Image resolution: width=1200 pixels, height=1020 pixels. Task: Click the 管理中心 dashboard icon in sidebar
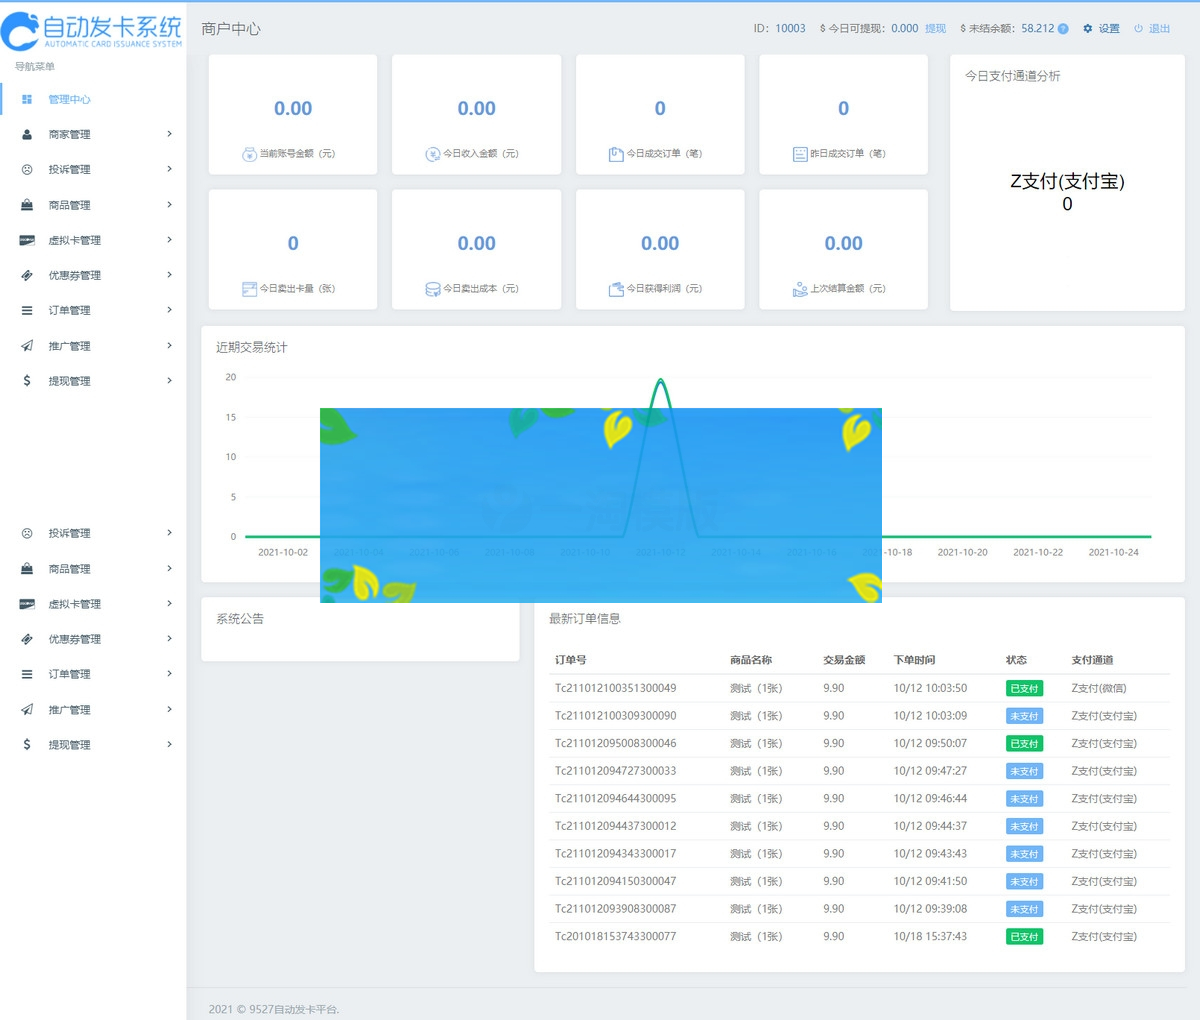click(27, 99)
